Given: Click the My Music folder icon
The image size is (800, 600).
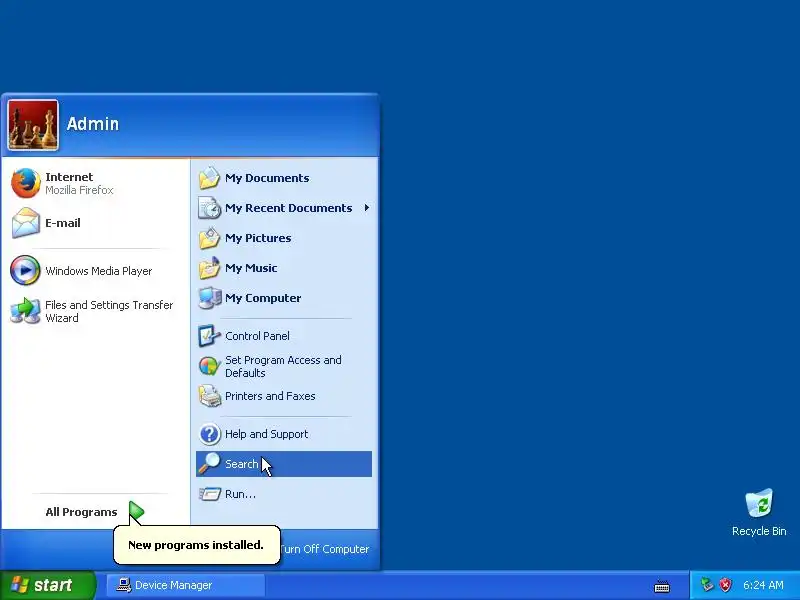Looking at the screenshot, I should (x=209, y=268).
